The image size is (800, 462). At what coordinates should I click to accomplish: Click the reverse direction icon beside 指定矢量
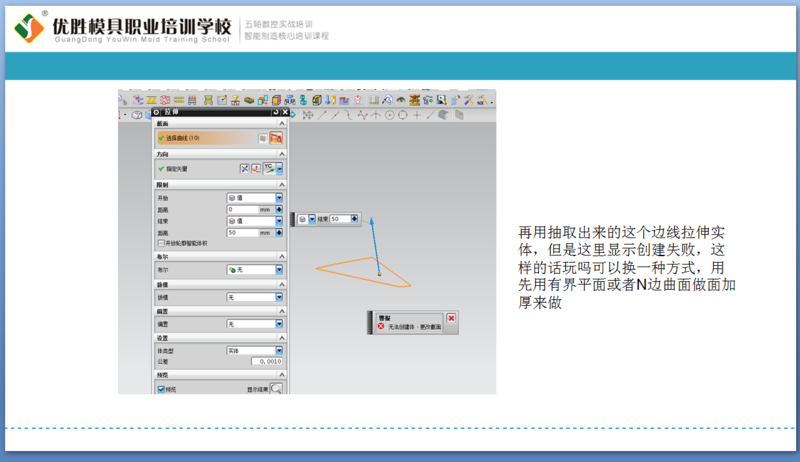point(244,169)
